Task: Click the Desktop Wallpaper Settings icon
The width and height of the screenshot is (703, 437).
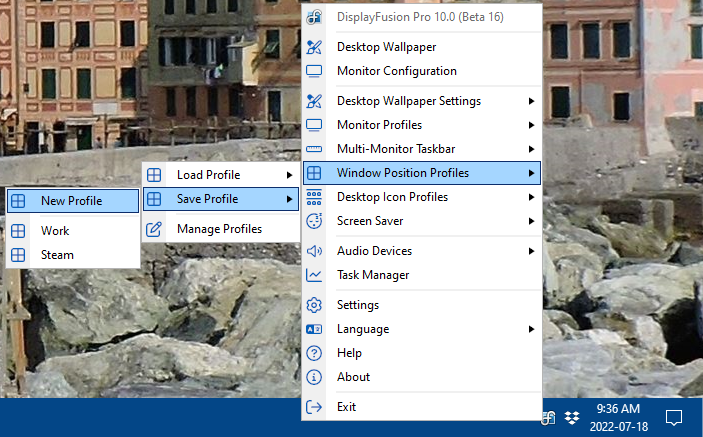Action: click(314, 101)
